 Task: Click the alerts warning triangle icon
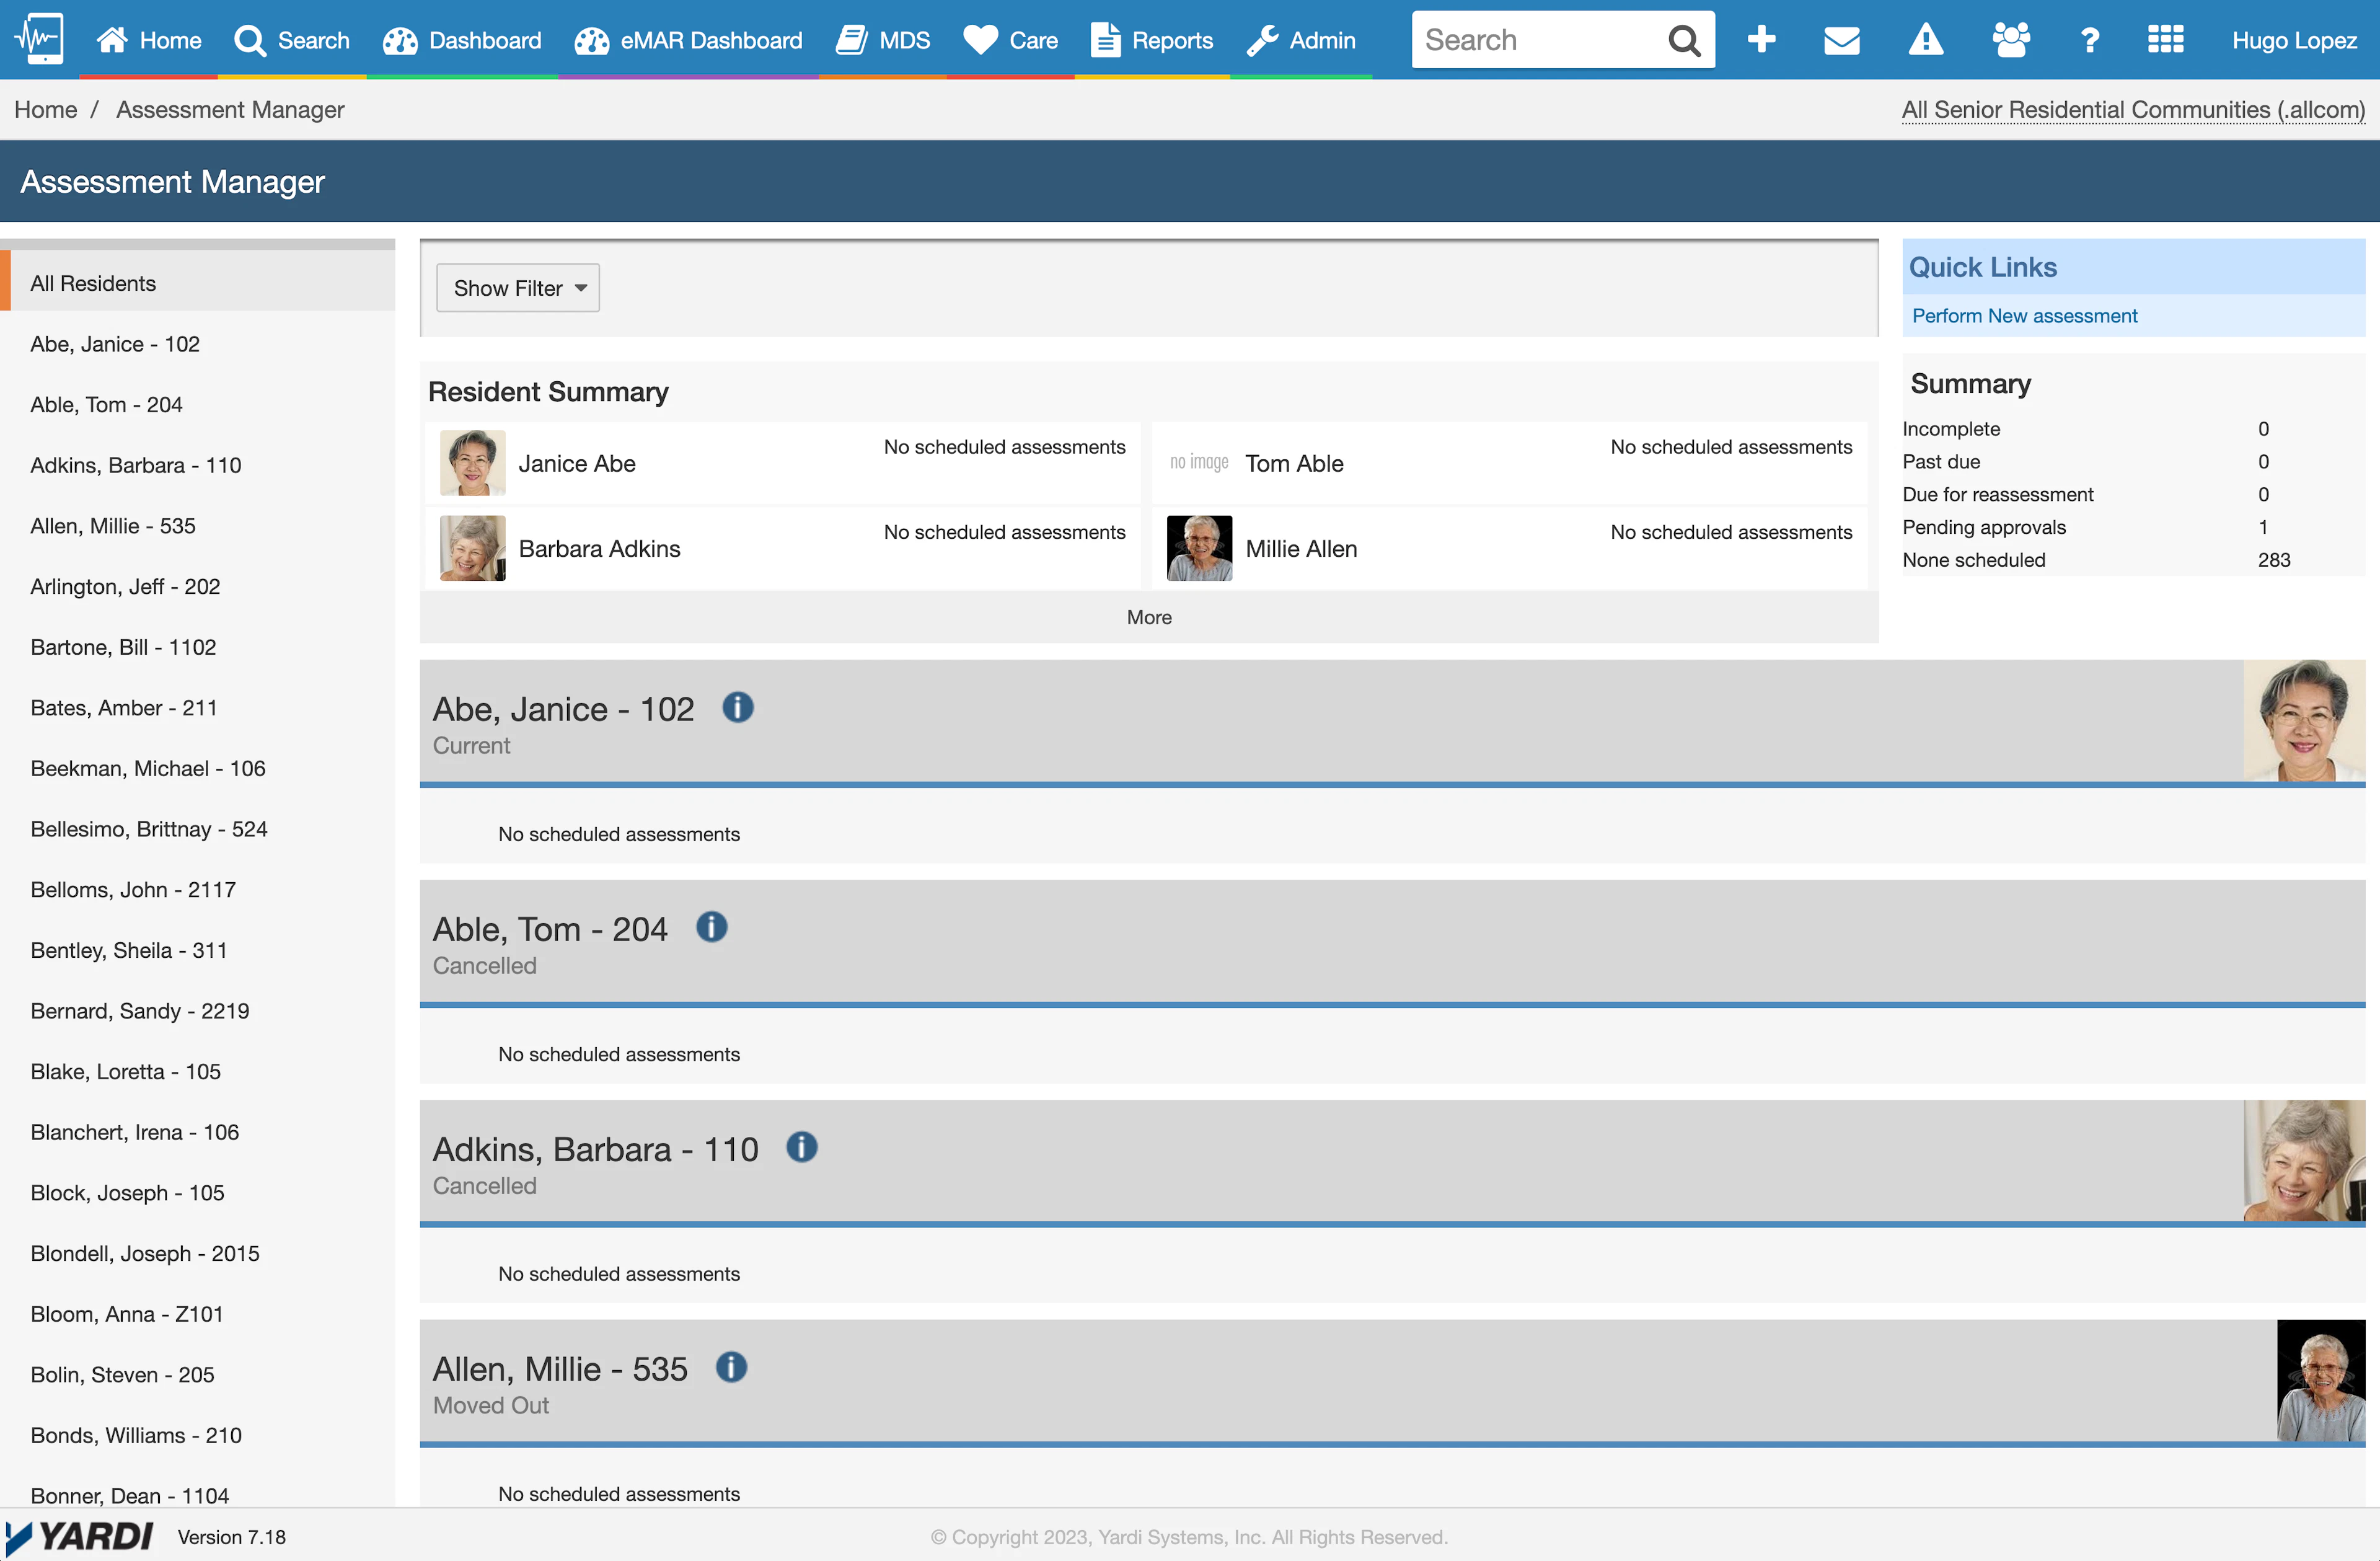1925,40
